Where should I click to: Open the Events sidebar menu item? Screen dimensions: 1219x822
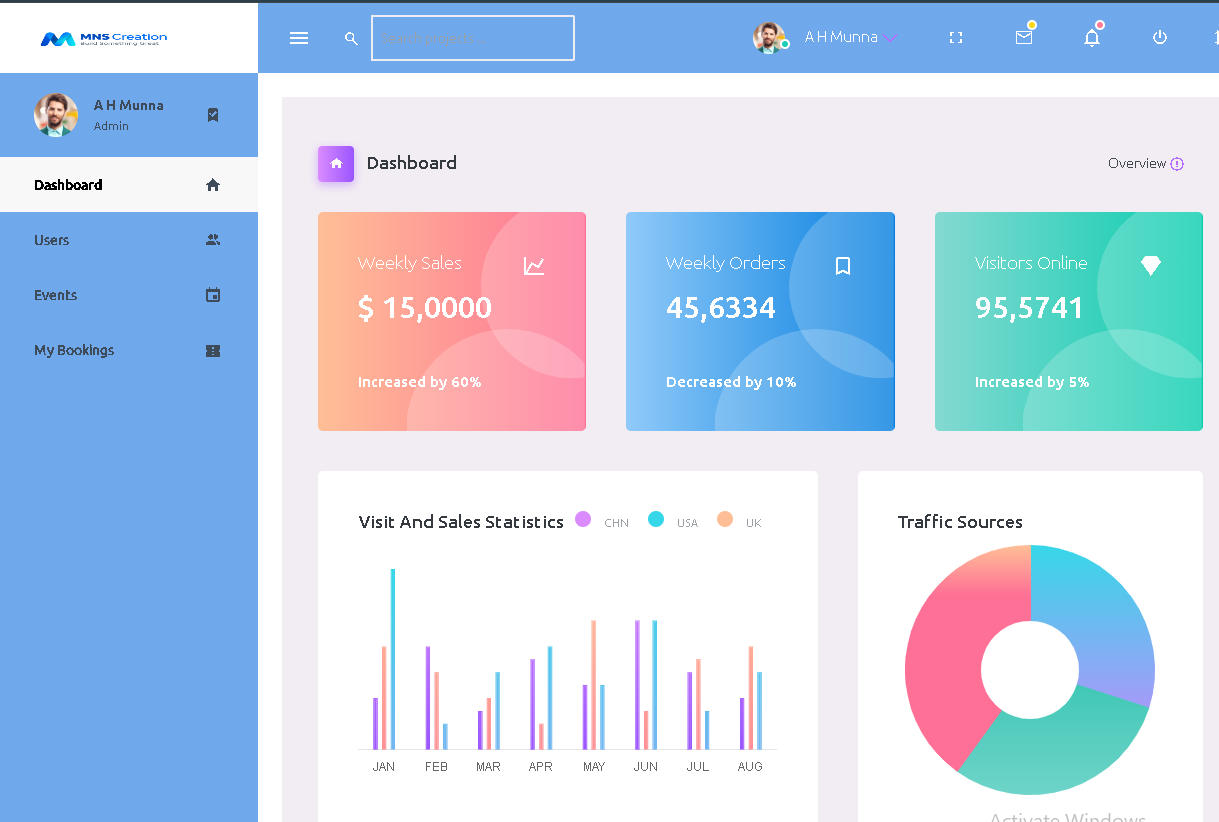pyautogui.click(x=129, y=295)
